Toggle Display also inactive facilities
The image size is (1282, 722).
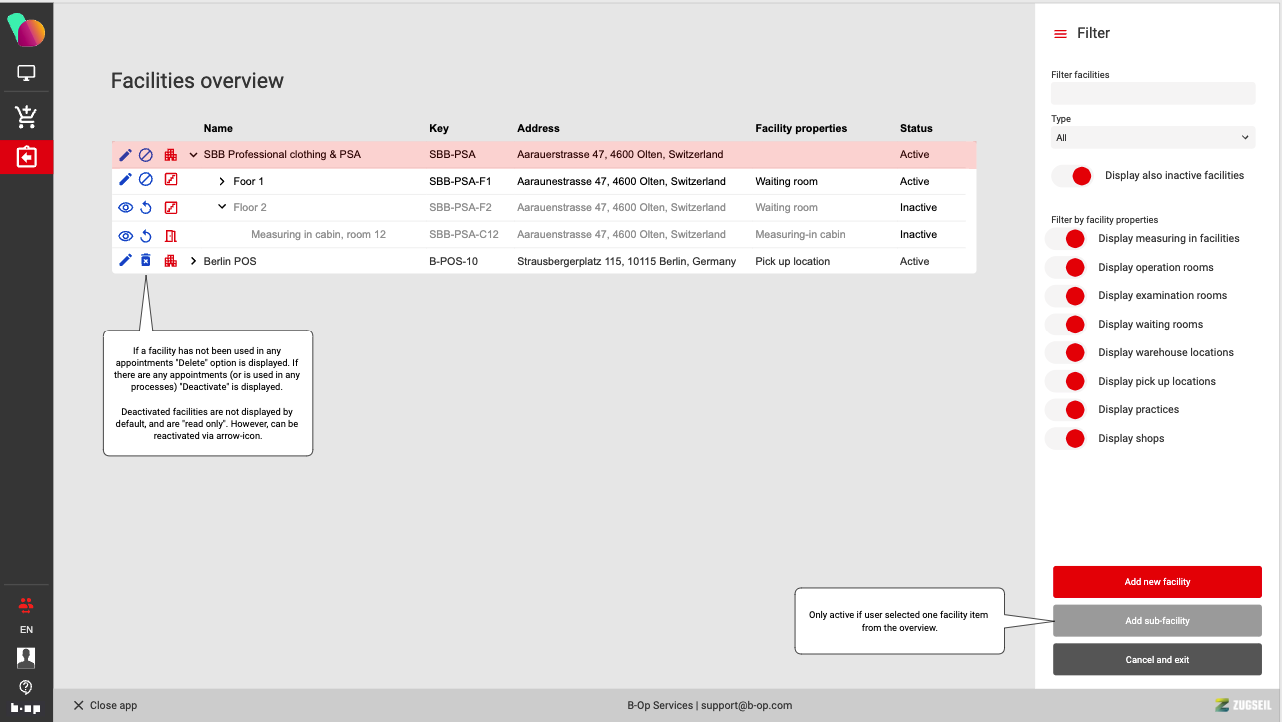[1071, 176]
